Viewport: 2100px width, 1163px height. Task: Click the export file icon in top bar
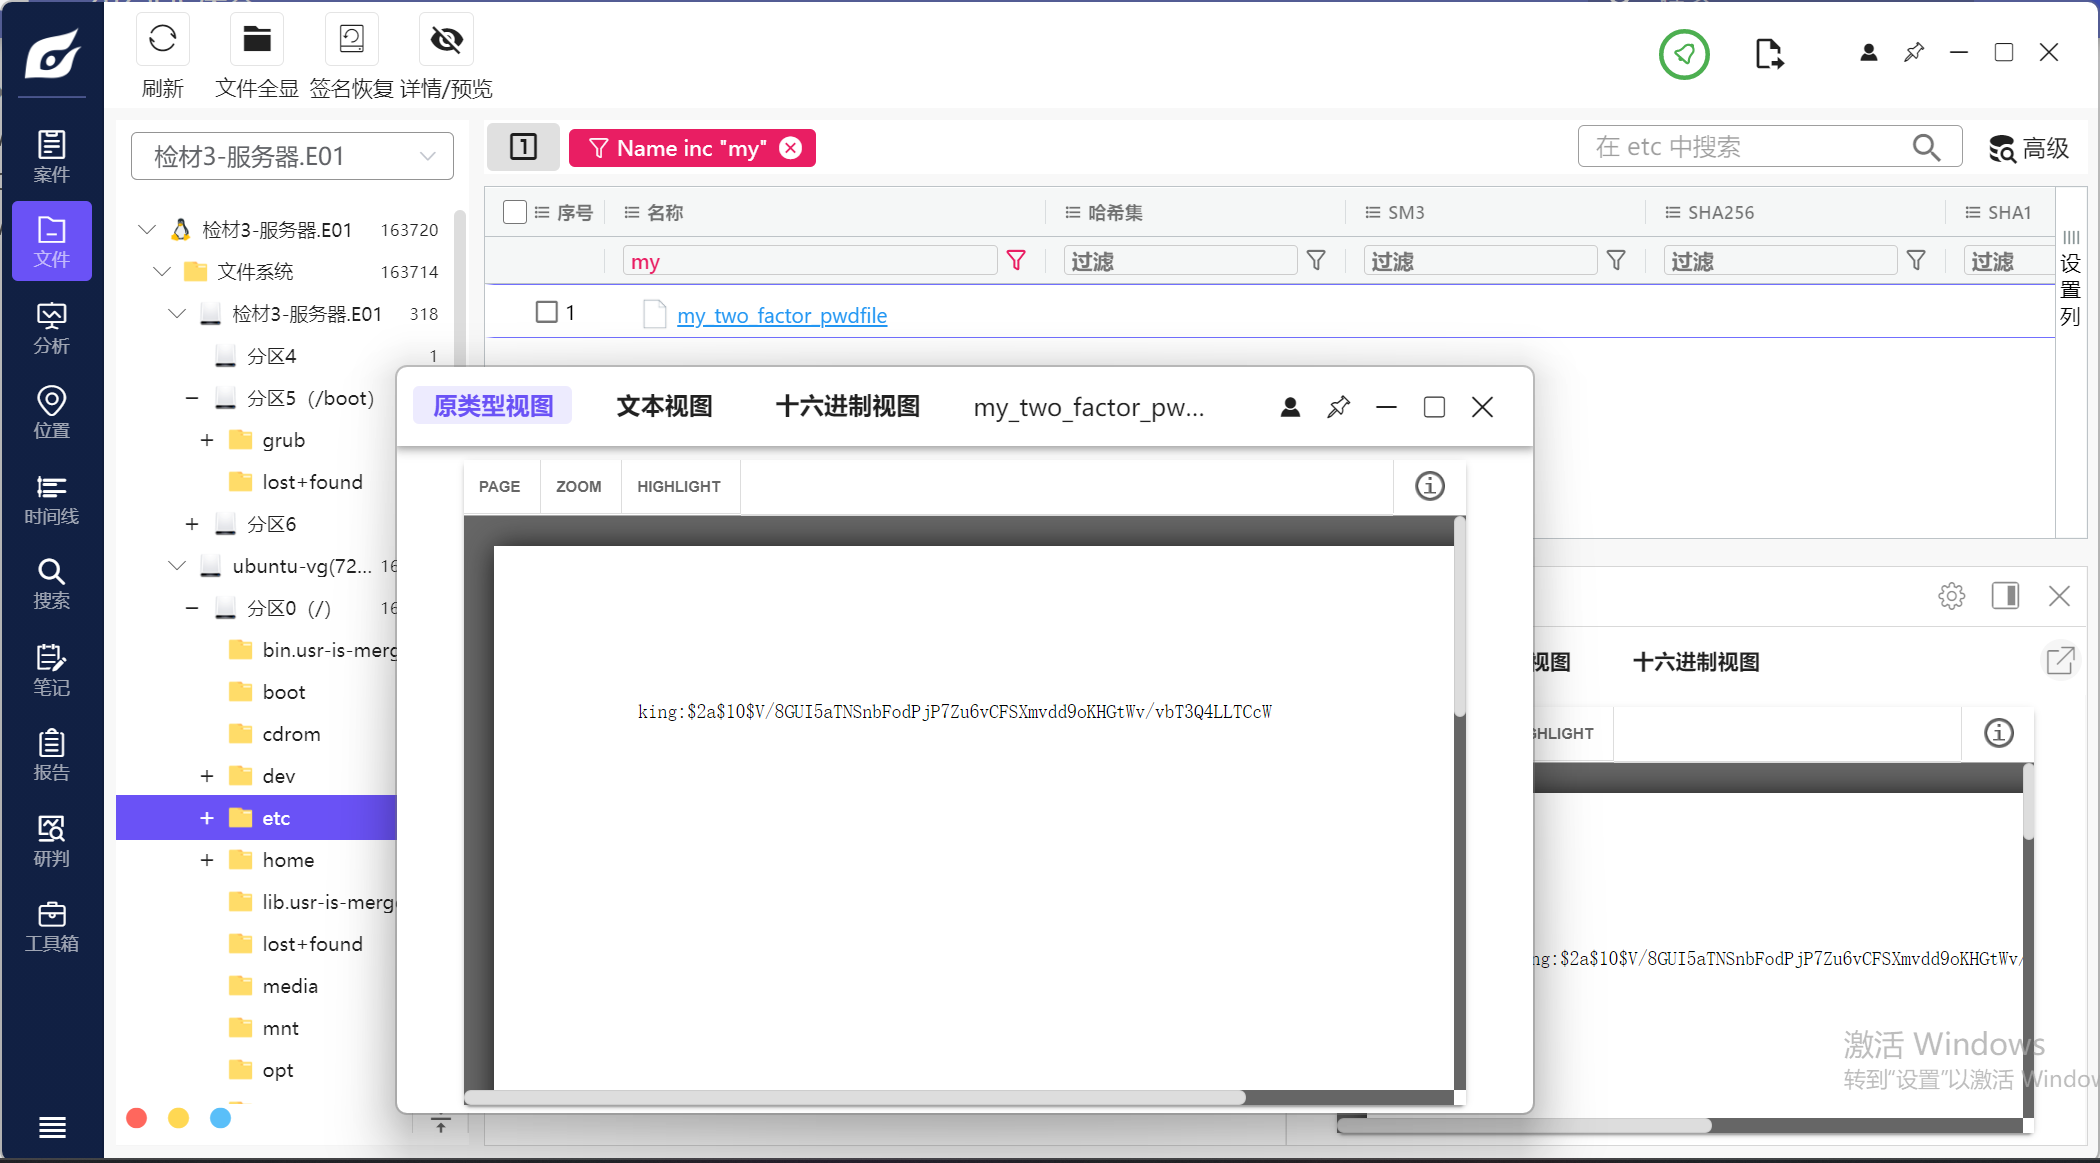[x=1768, y=54]
